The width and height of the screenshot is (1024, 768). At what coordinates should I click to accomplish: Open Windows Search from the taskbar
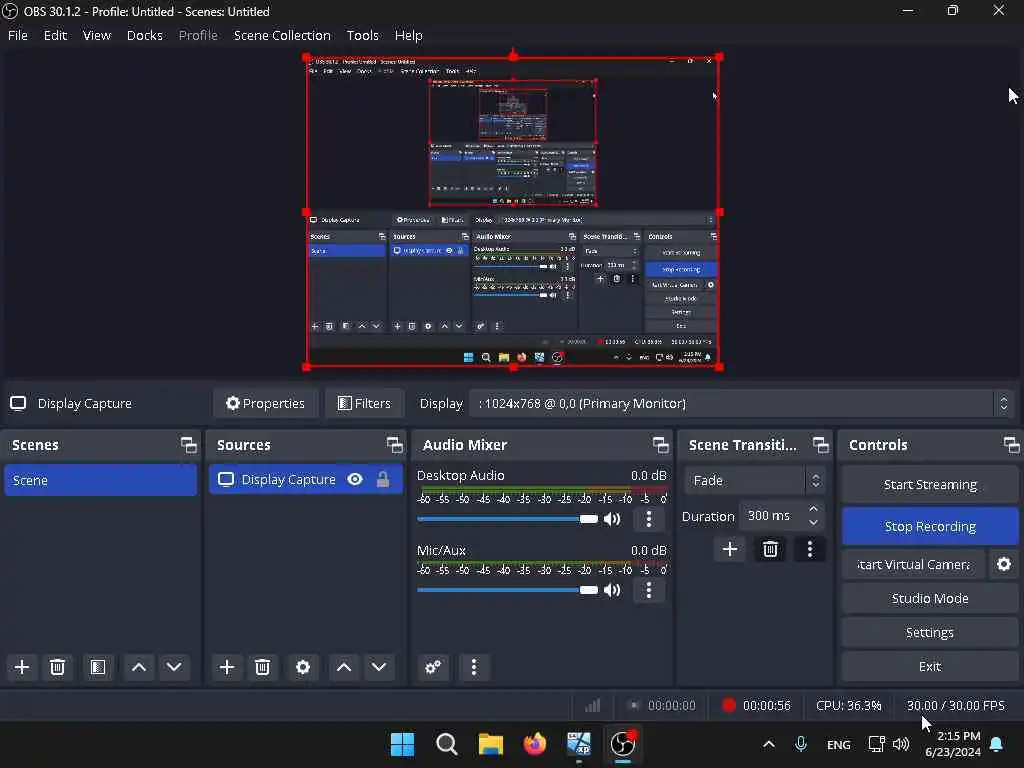tap(447, 744)
